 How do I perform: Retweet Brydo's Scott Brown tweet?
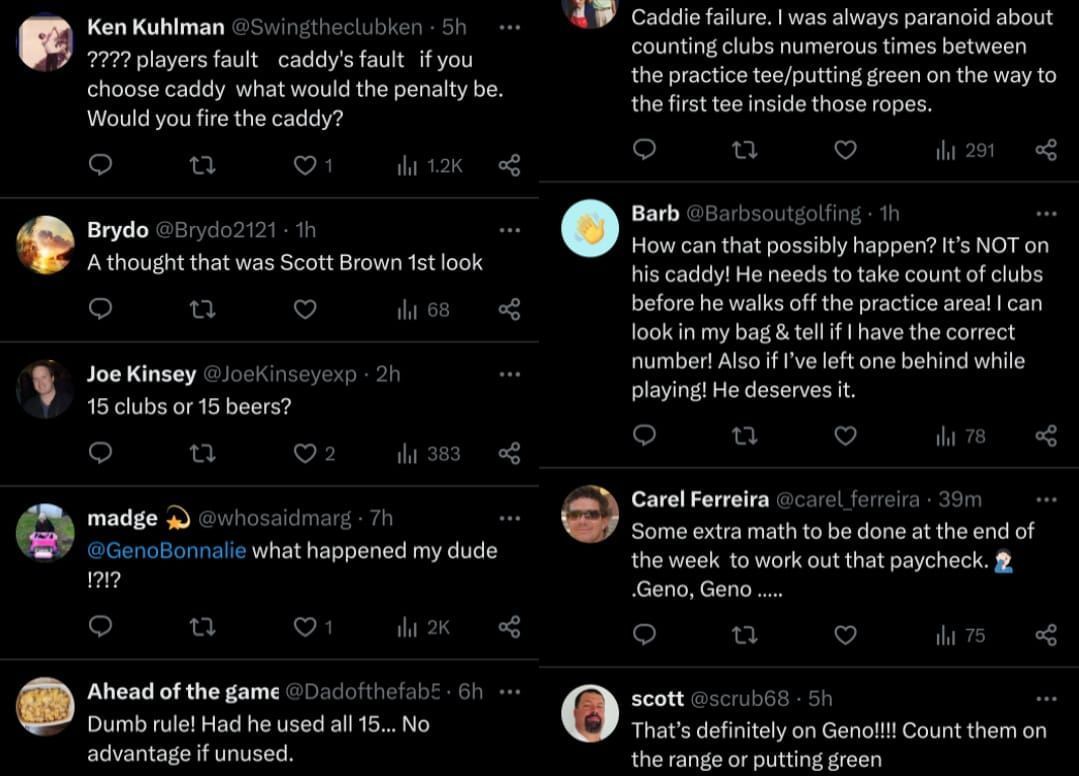click(x=202, y=309)
